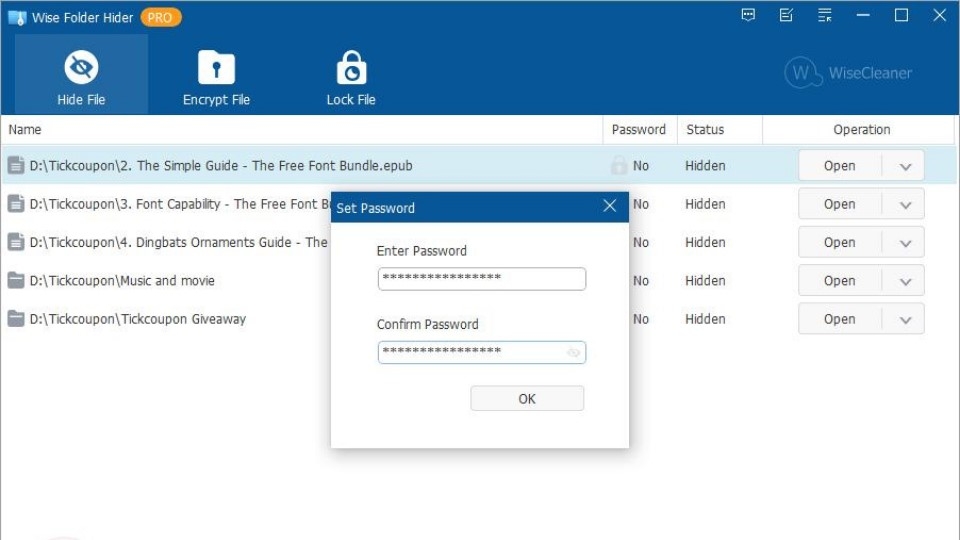
Task: Open the feedback chat icon in title bar
Action: [748, 15]
